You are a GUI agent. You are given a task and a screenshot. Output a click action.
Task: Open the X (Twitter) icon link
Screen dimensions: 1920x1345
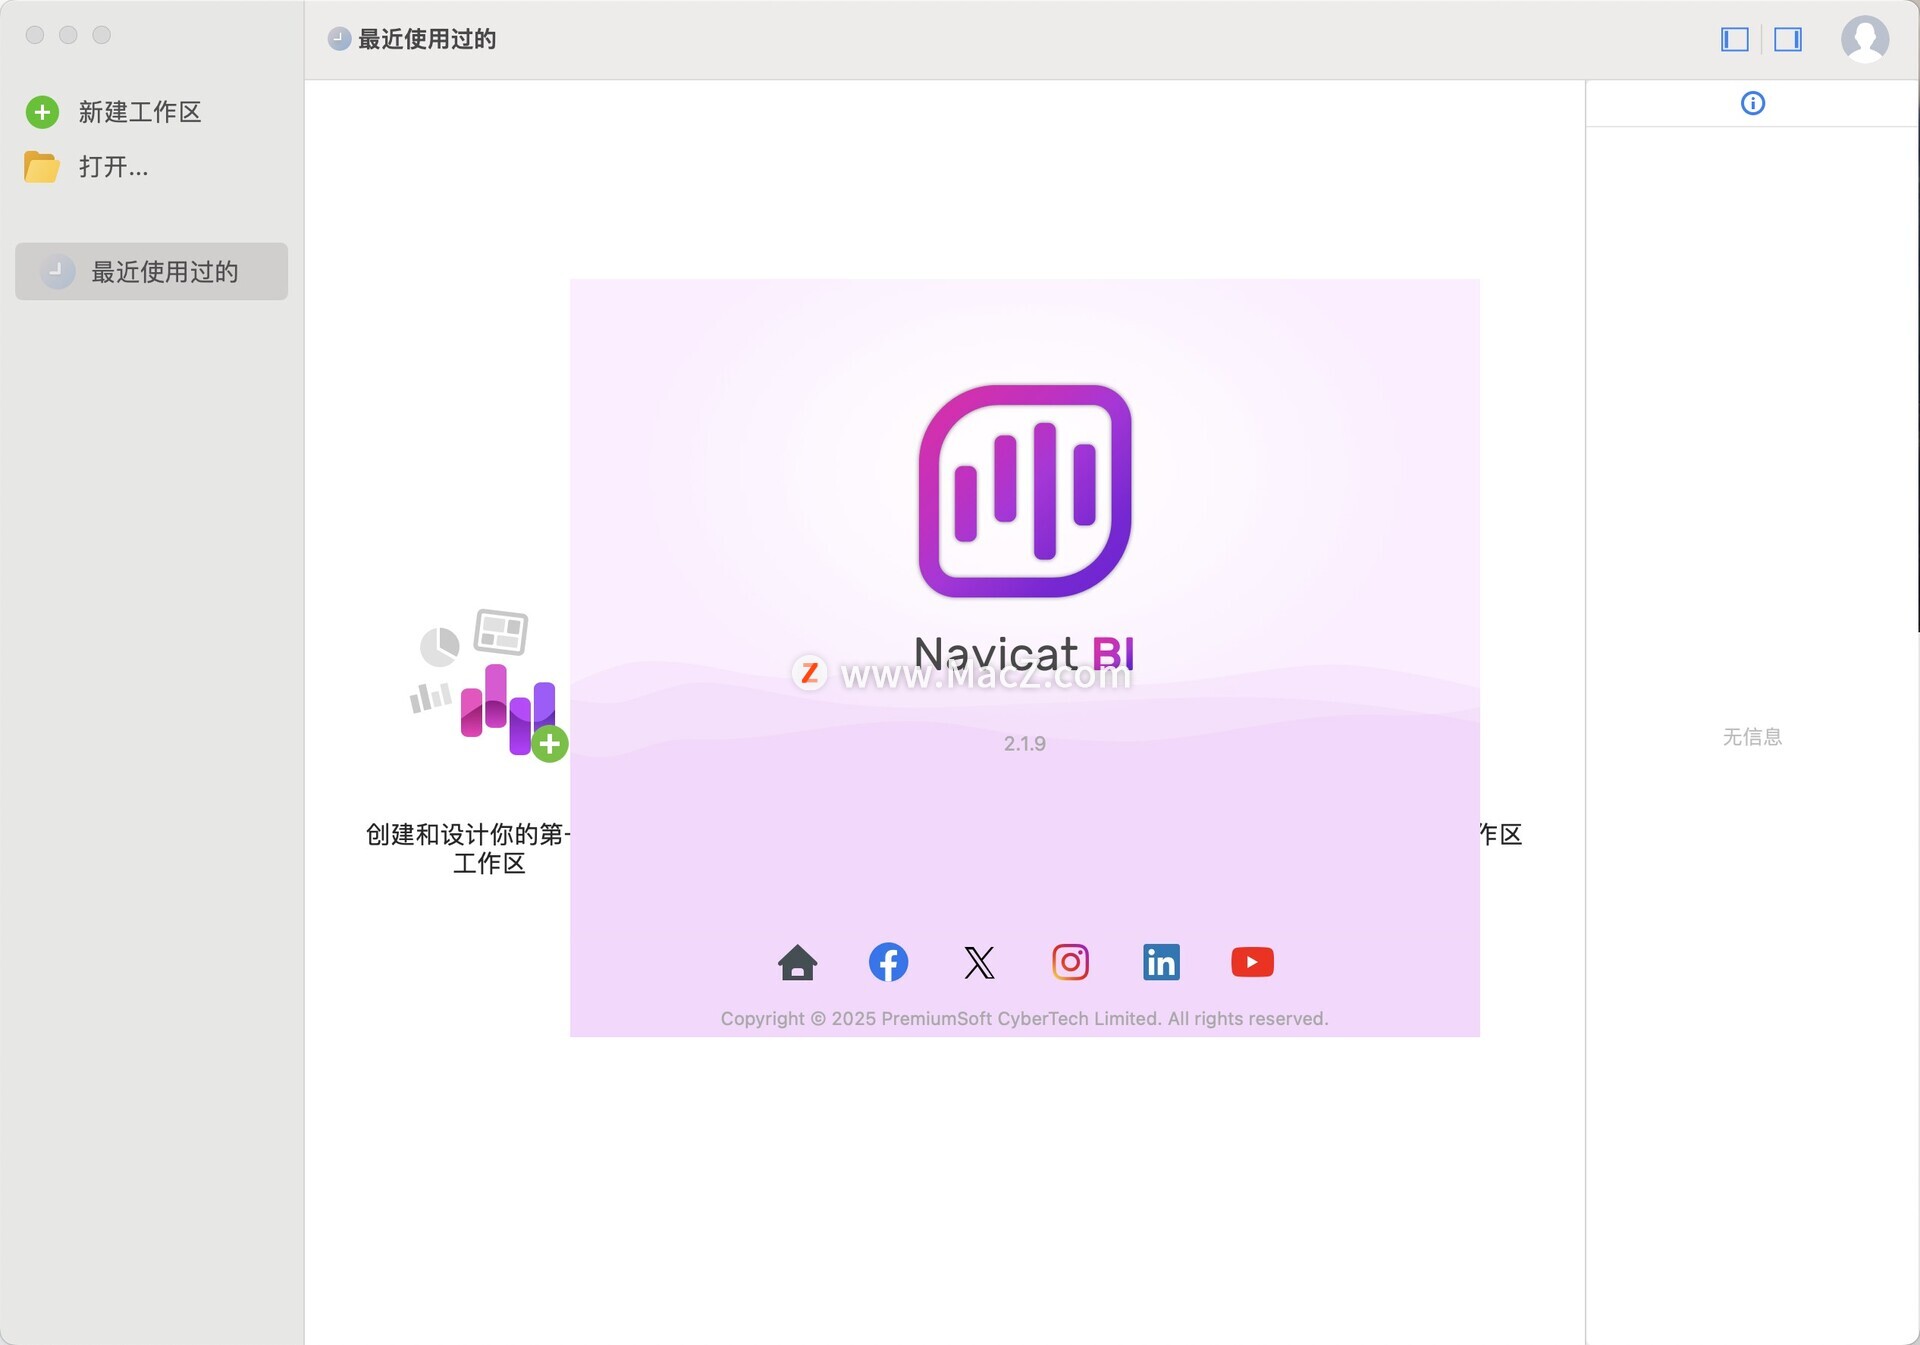979,962
